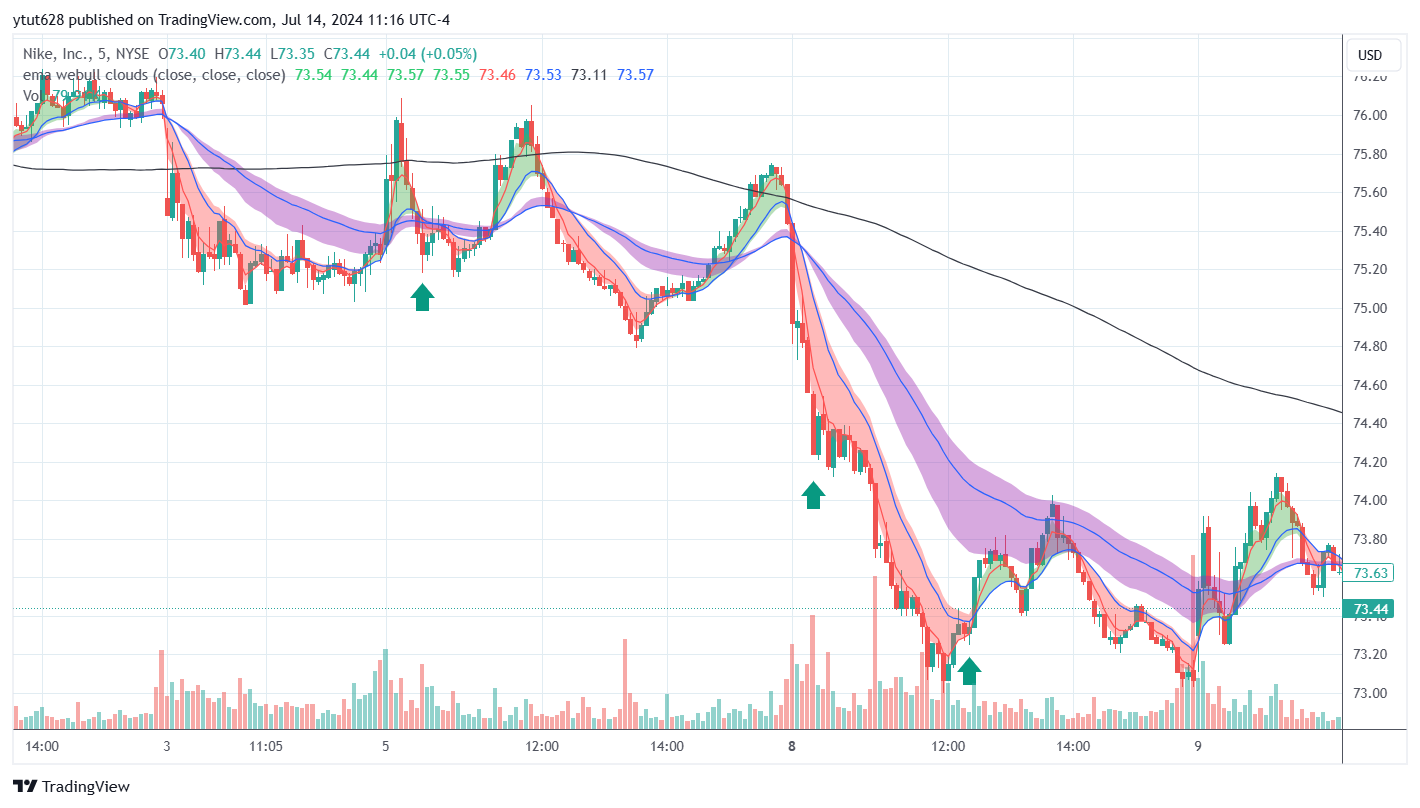
Task: Click the TradingView.com text in the header
Action: point(215,19)
